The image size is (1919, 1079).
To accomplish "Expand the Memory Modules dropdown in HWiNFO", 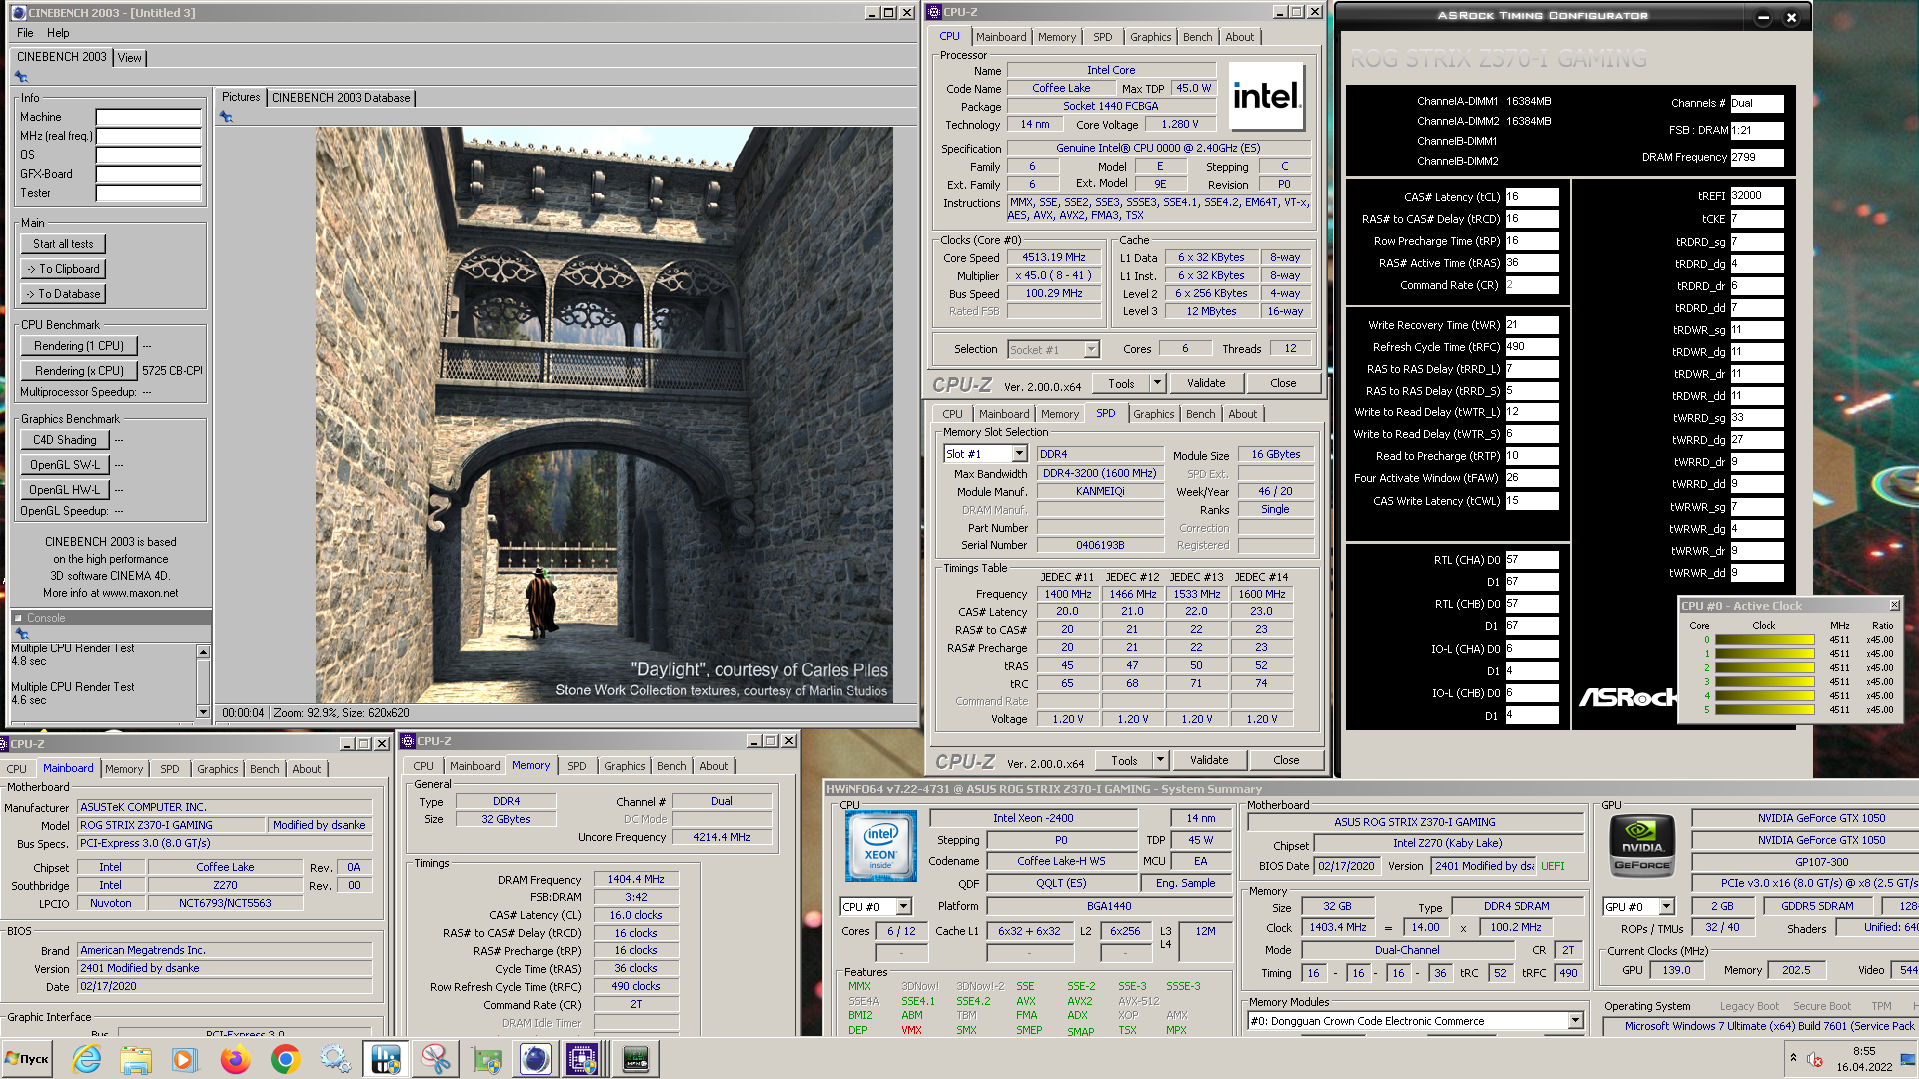I will (x=1575, y=1021).
